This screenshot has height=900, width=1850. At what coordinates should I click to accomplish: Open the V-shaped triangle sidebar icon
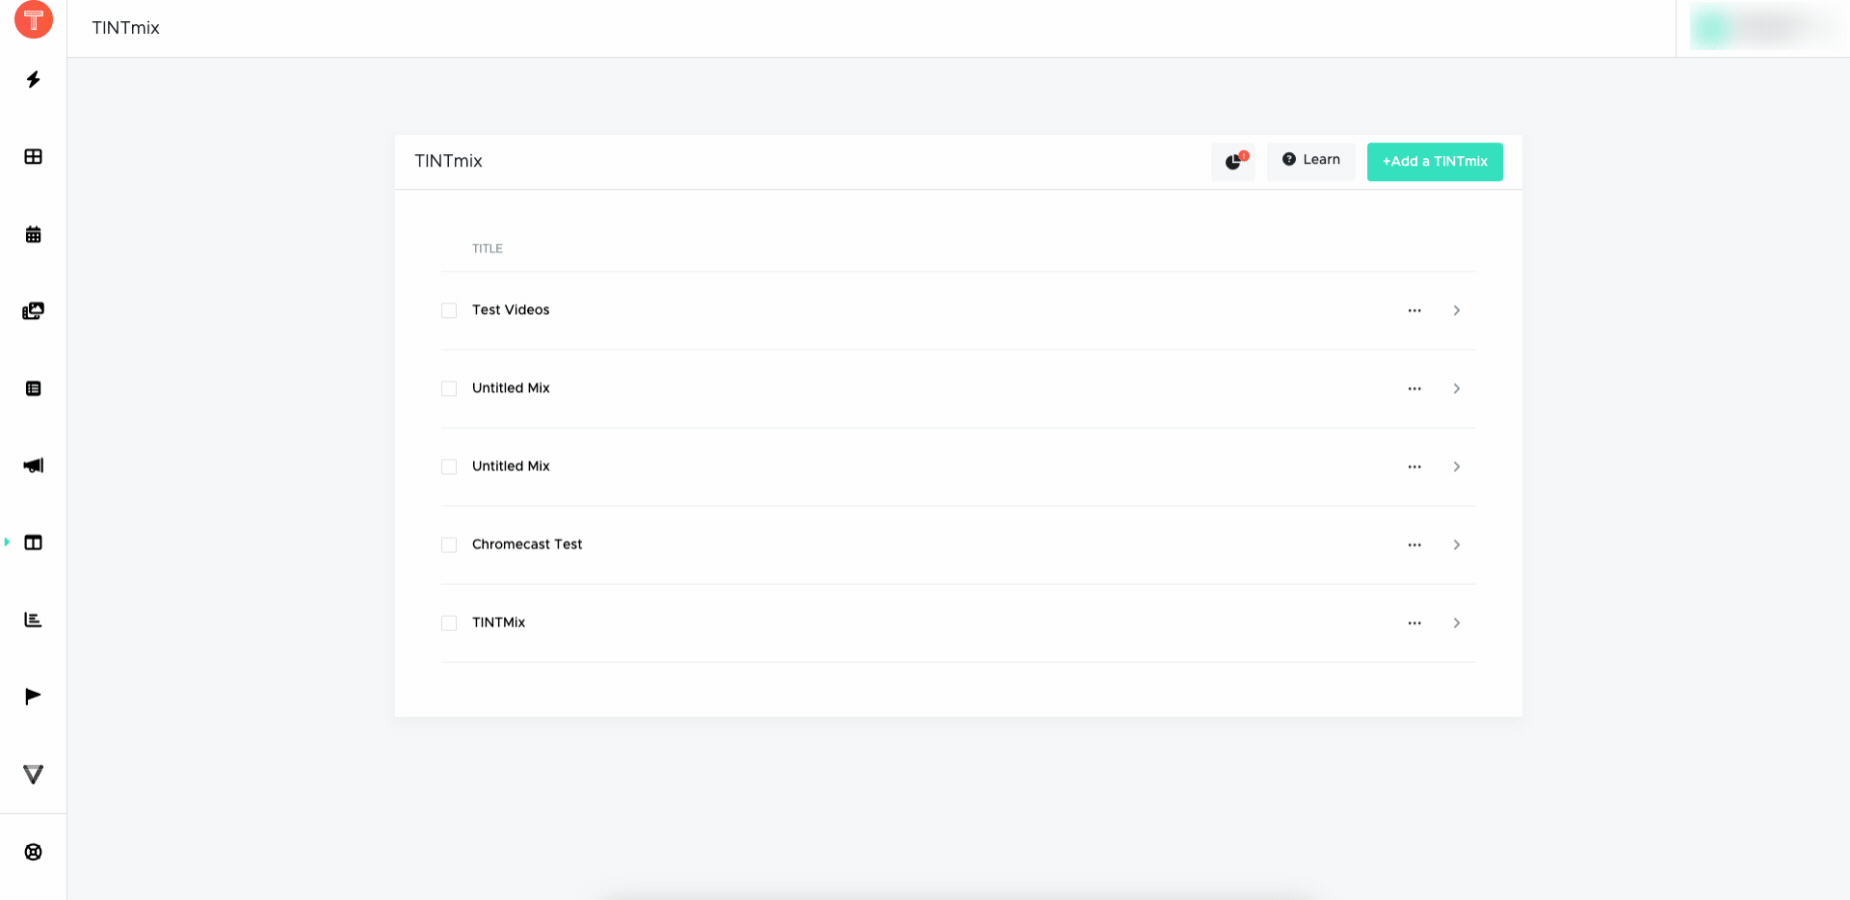(33, 774)
